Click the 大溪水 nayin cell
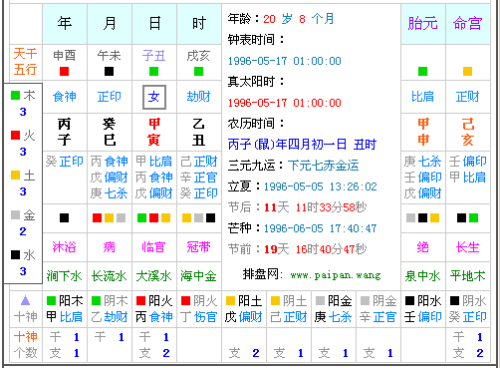The image size is (500, 368). 154,276
